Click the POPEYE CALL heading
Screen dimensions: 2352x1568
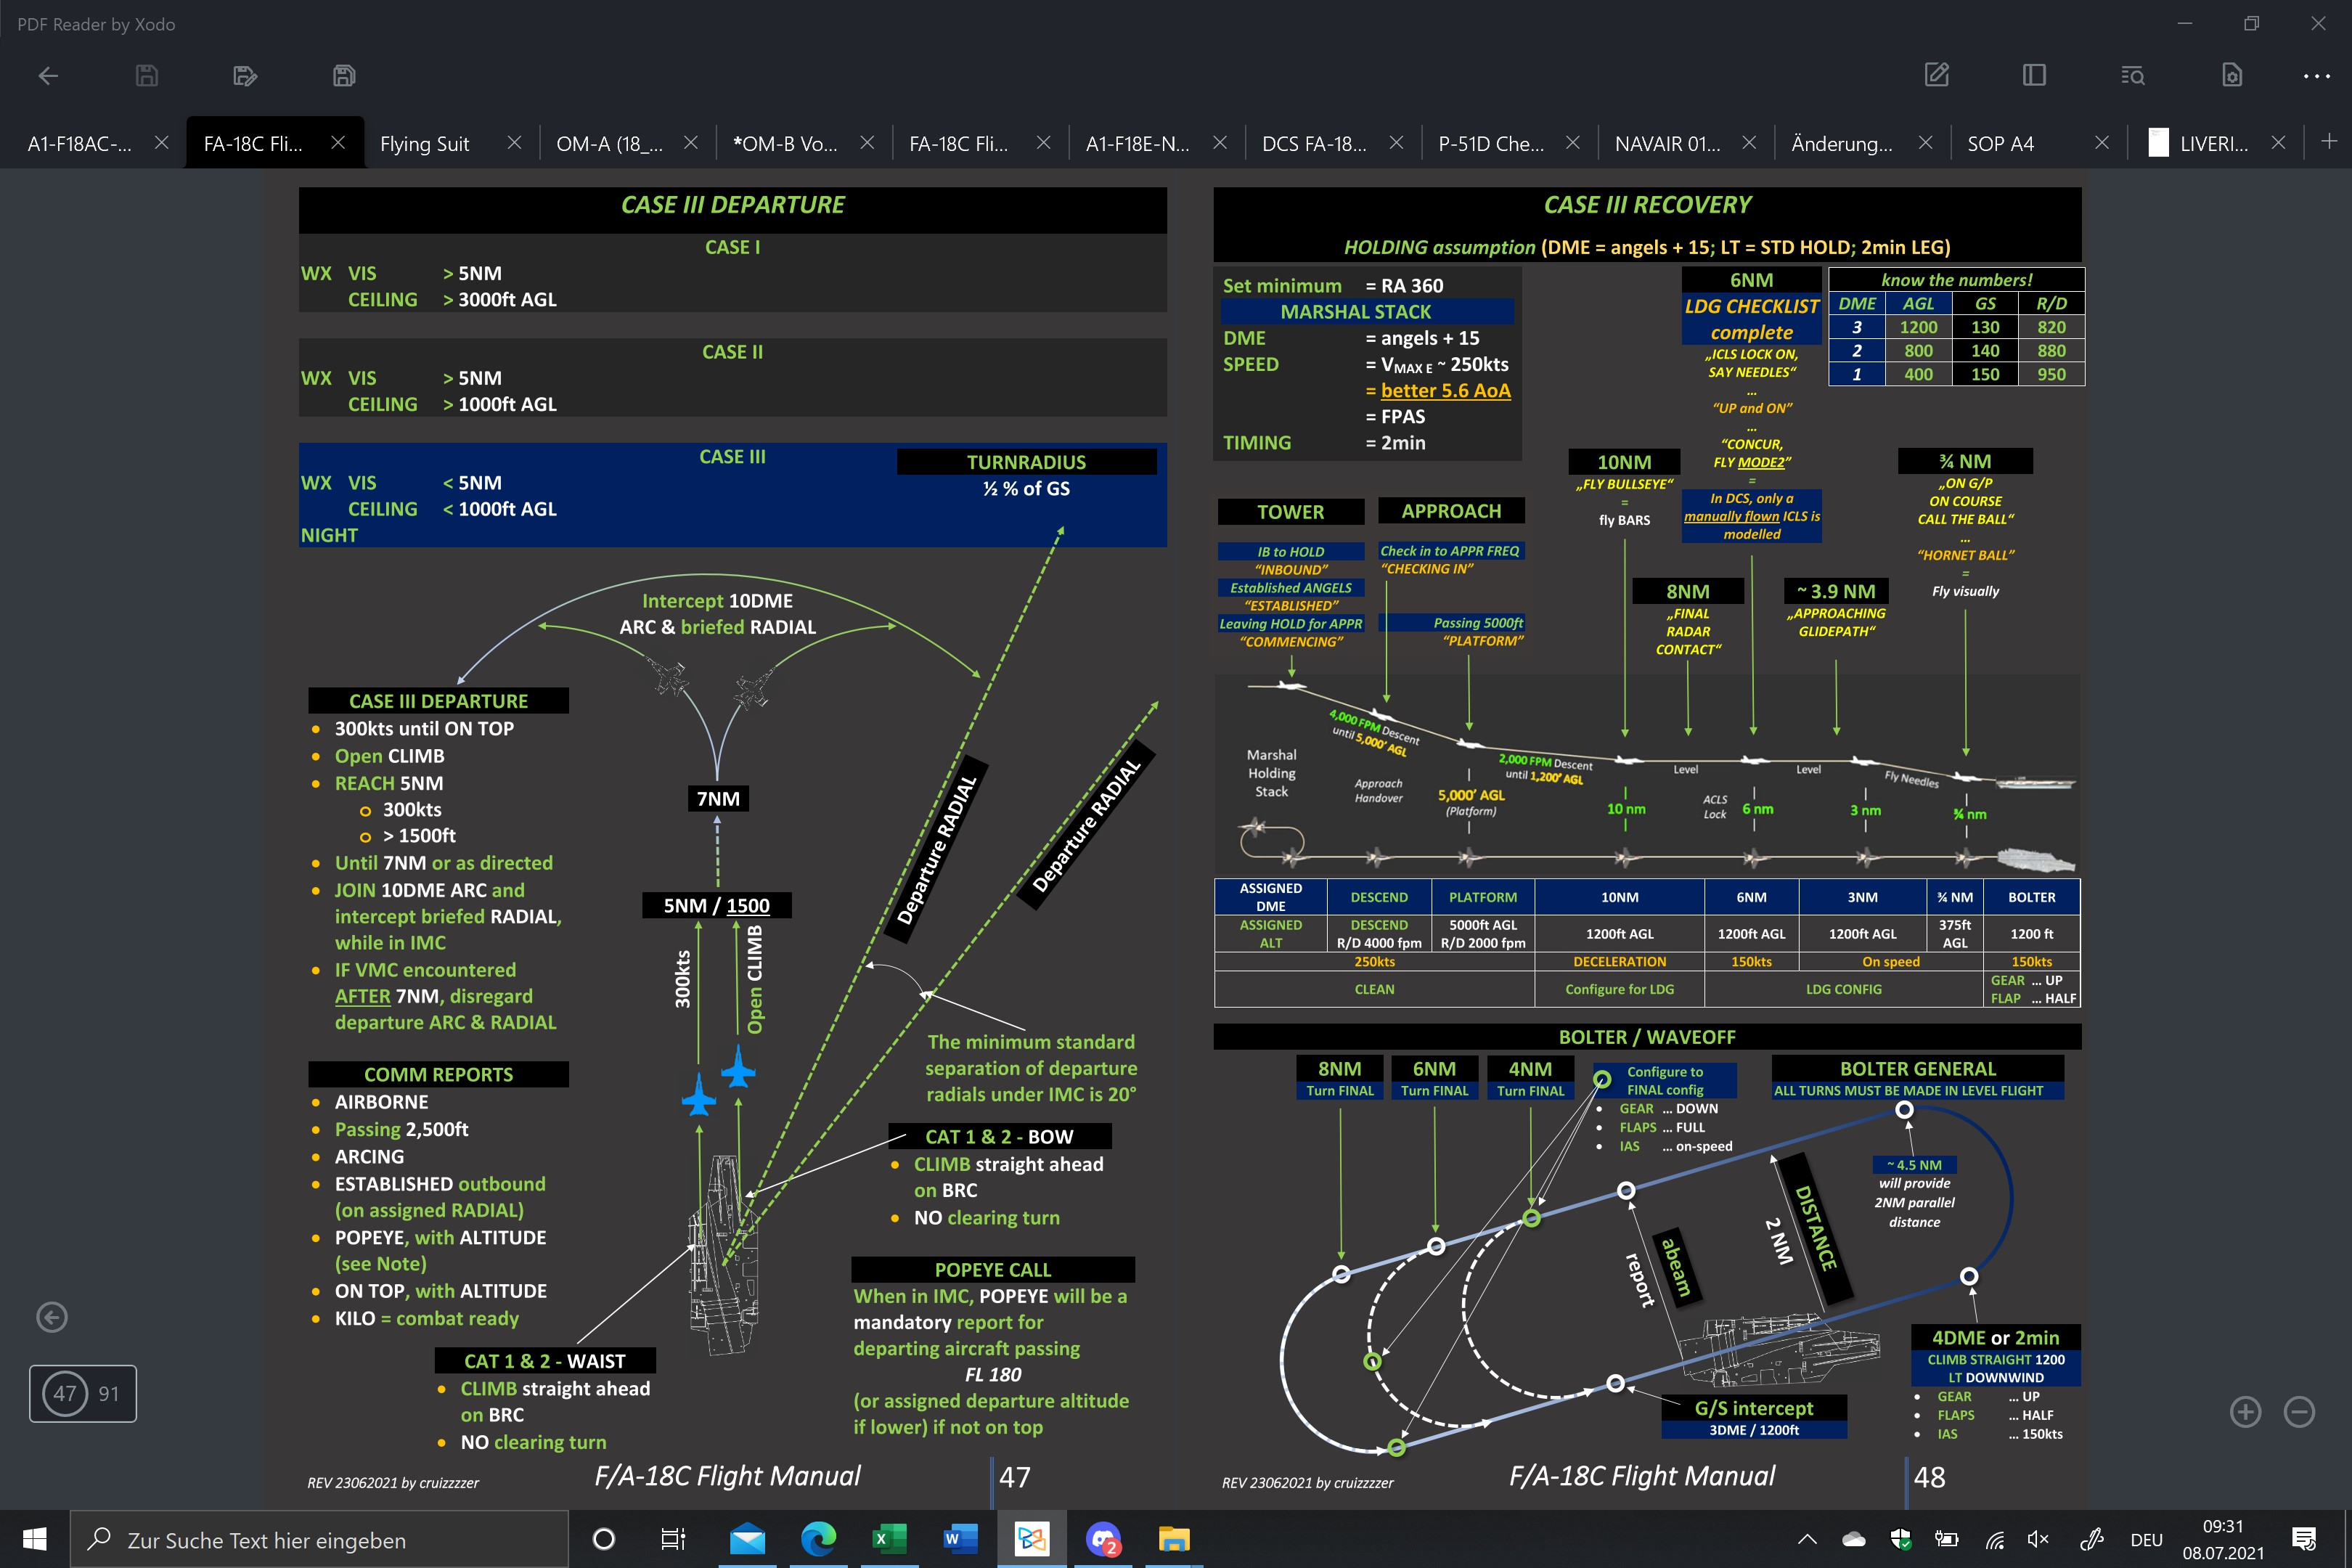[x=992, y=1269]
